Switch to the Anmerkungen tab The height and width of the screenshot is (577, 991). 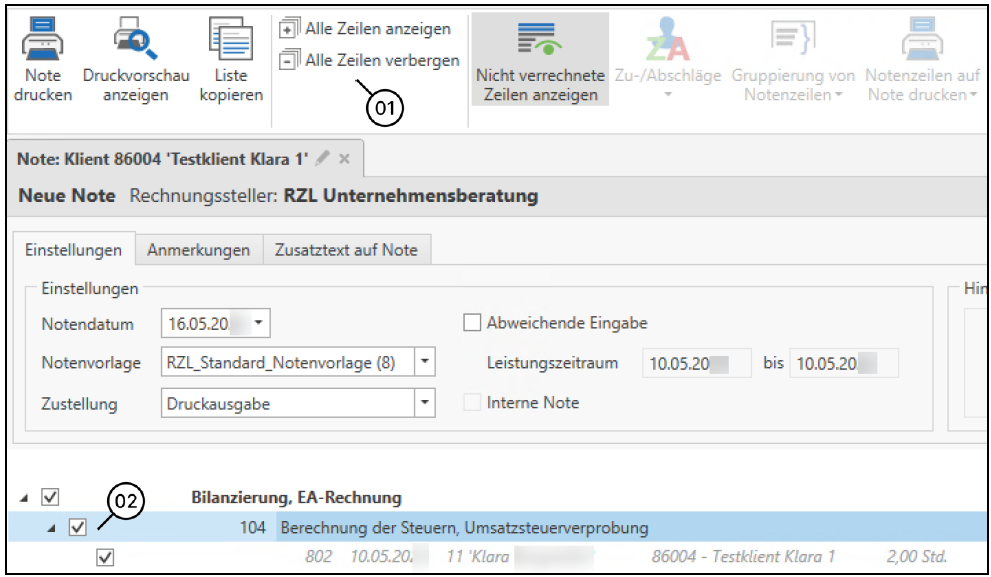click(198, 251)
